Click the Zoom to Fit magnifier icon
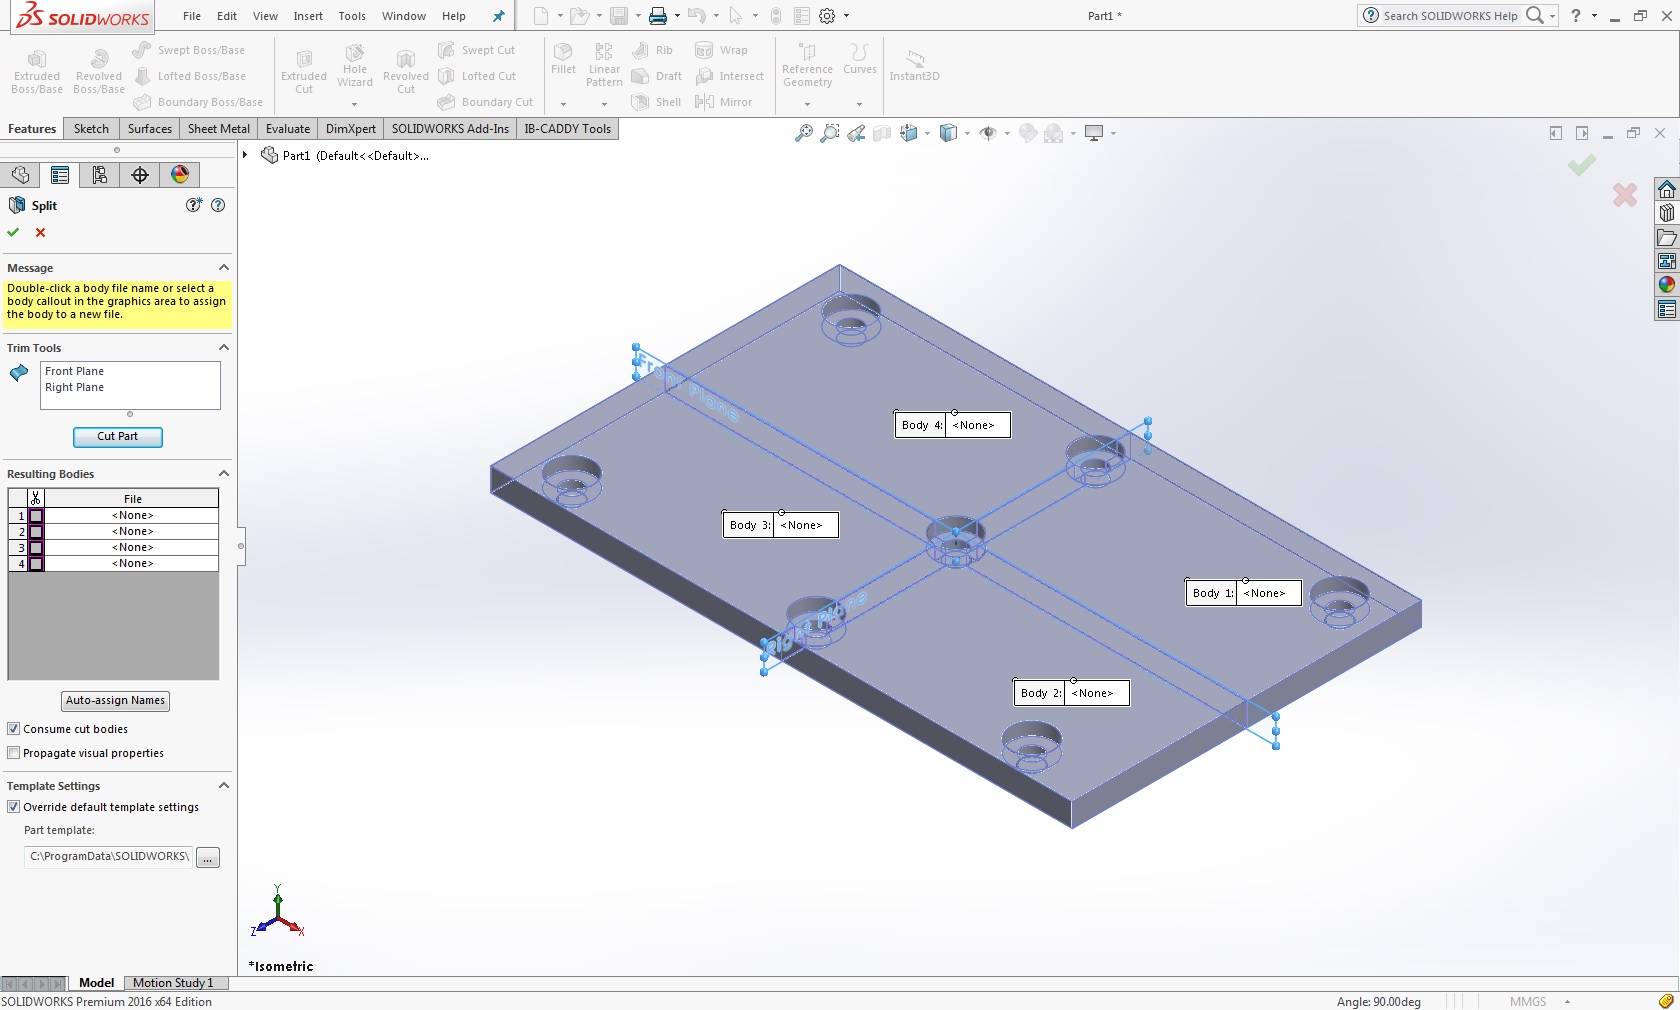This screenshot has width=1680, height=1010. 803,133
